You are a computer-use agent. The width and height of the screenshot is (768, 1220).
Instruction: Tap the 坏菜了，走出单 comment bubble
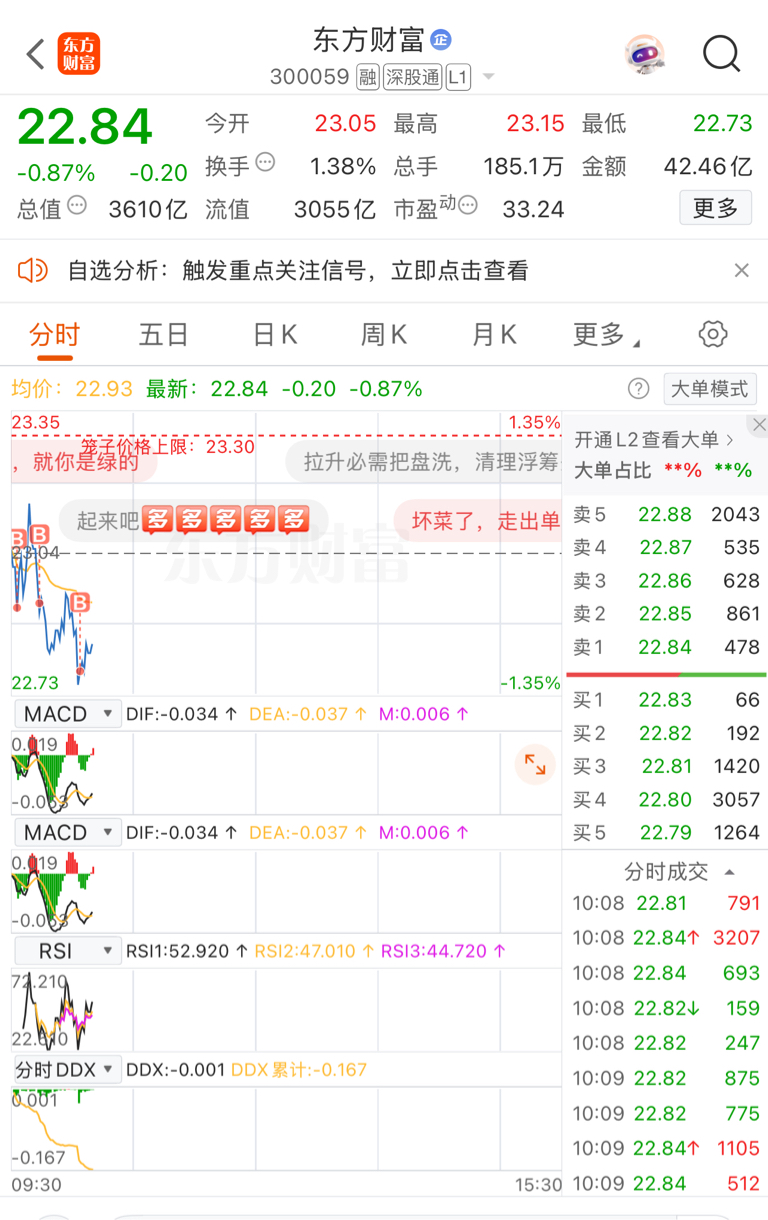478,520
